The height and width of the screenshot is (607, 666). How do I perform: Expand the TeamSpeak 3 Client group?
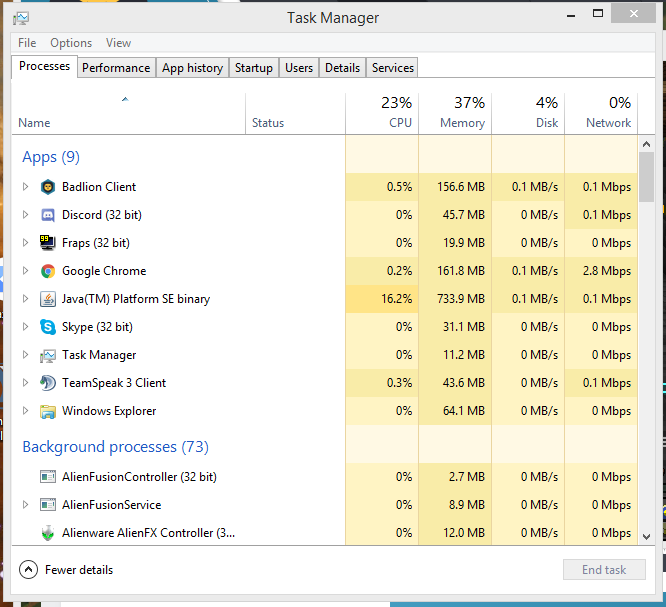(25, 383)
